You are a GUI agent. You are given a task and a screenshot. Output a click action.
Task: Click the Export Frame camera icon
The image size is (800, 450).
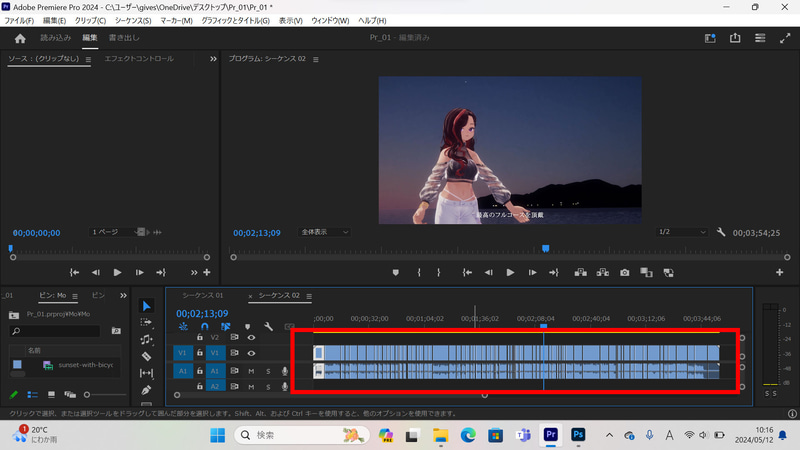pos(624,272)
